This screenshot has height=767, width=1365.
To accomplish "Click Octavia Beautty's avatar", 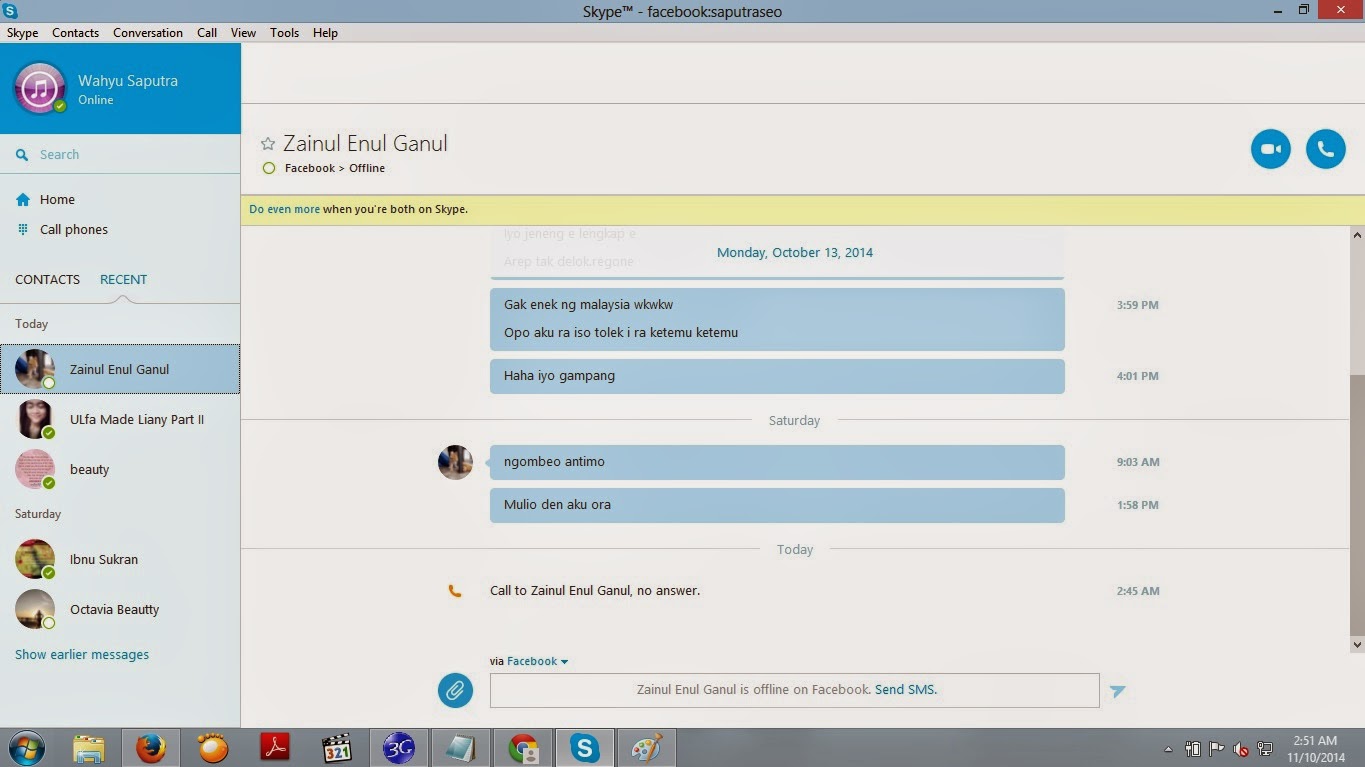I will (35, 609).
